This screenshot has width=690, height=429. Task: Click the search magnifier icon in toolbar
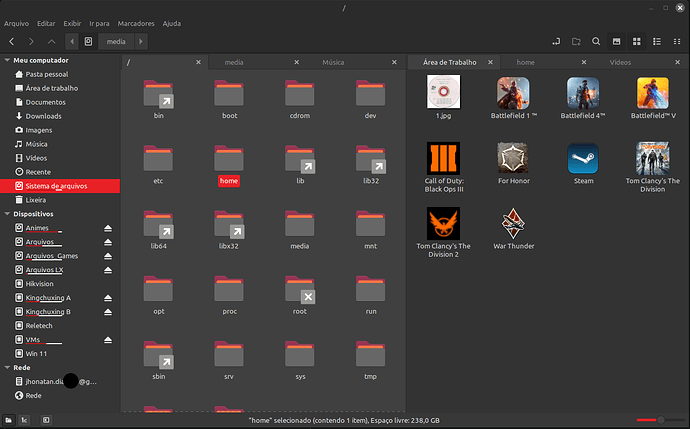point(596,41)
